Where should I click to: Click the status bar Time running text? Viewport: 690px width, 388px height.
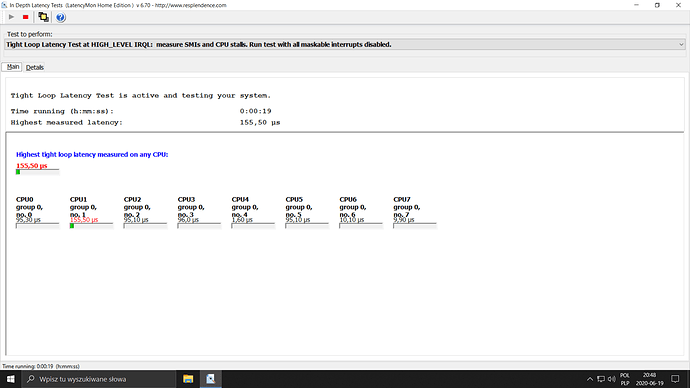point(41,366)
